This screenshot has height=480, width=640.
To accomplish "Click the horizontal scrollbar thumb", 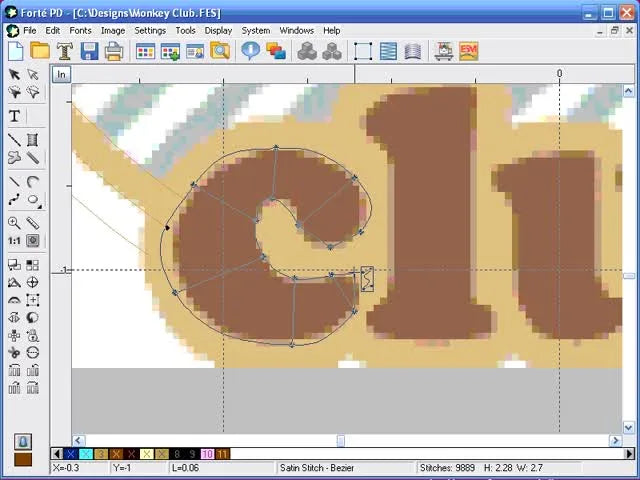I will 340,440.
